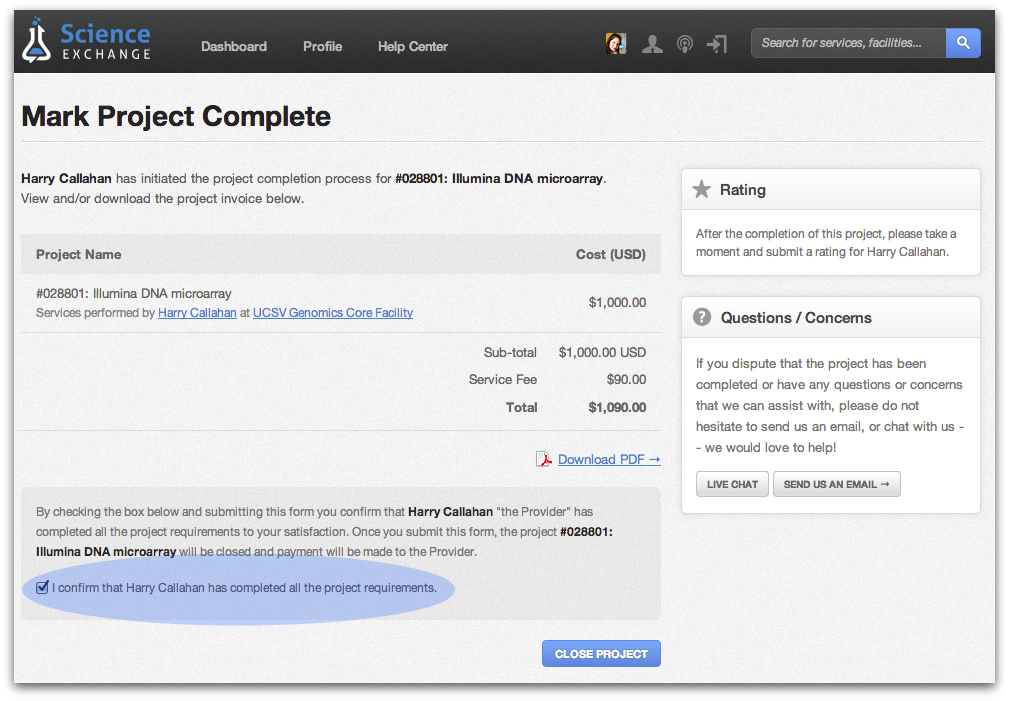
Task: Open the Dashboard menu item
Action: pos(234,46)
